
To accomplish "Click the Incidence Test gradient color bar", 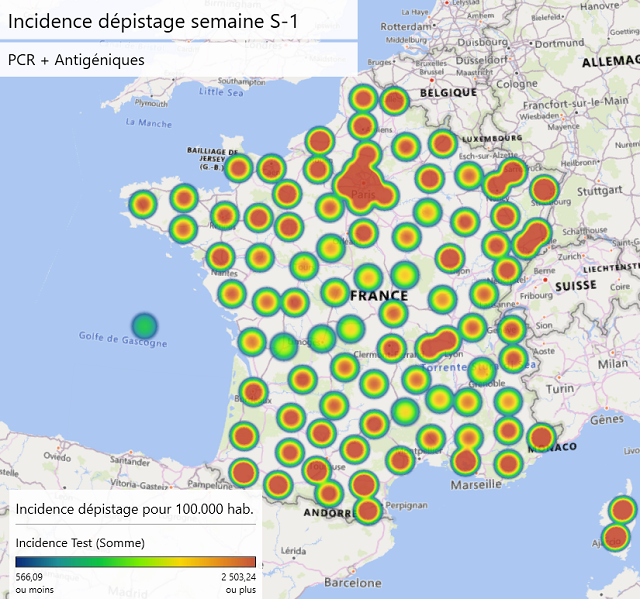I will 136,562.
